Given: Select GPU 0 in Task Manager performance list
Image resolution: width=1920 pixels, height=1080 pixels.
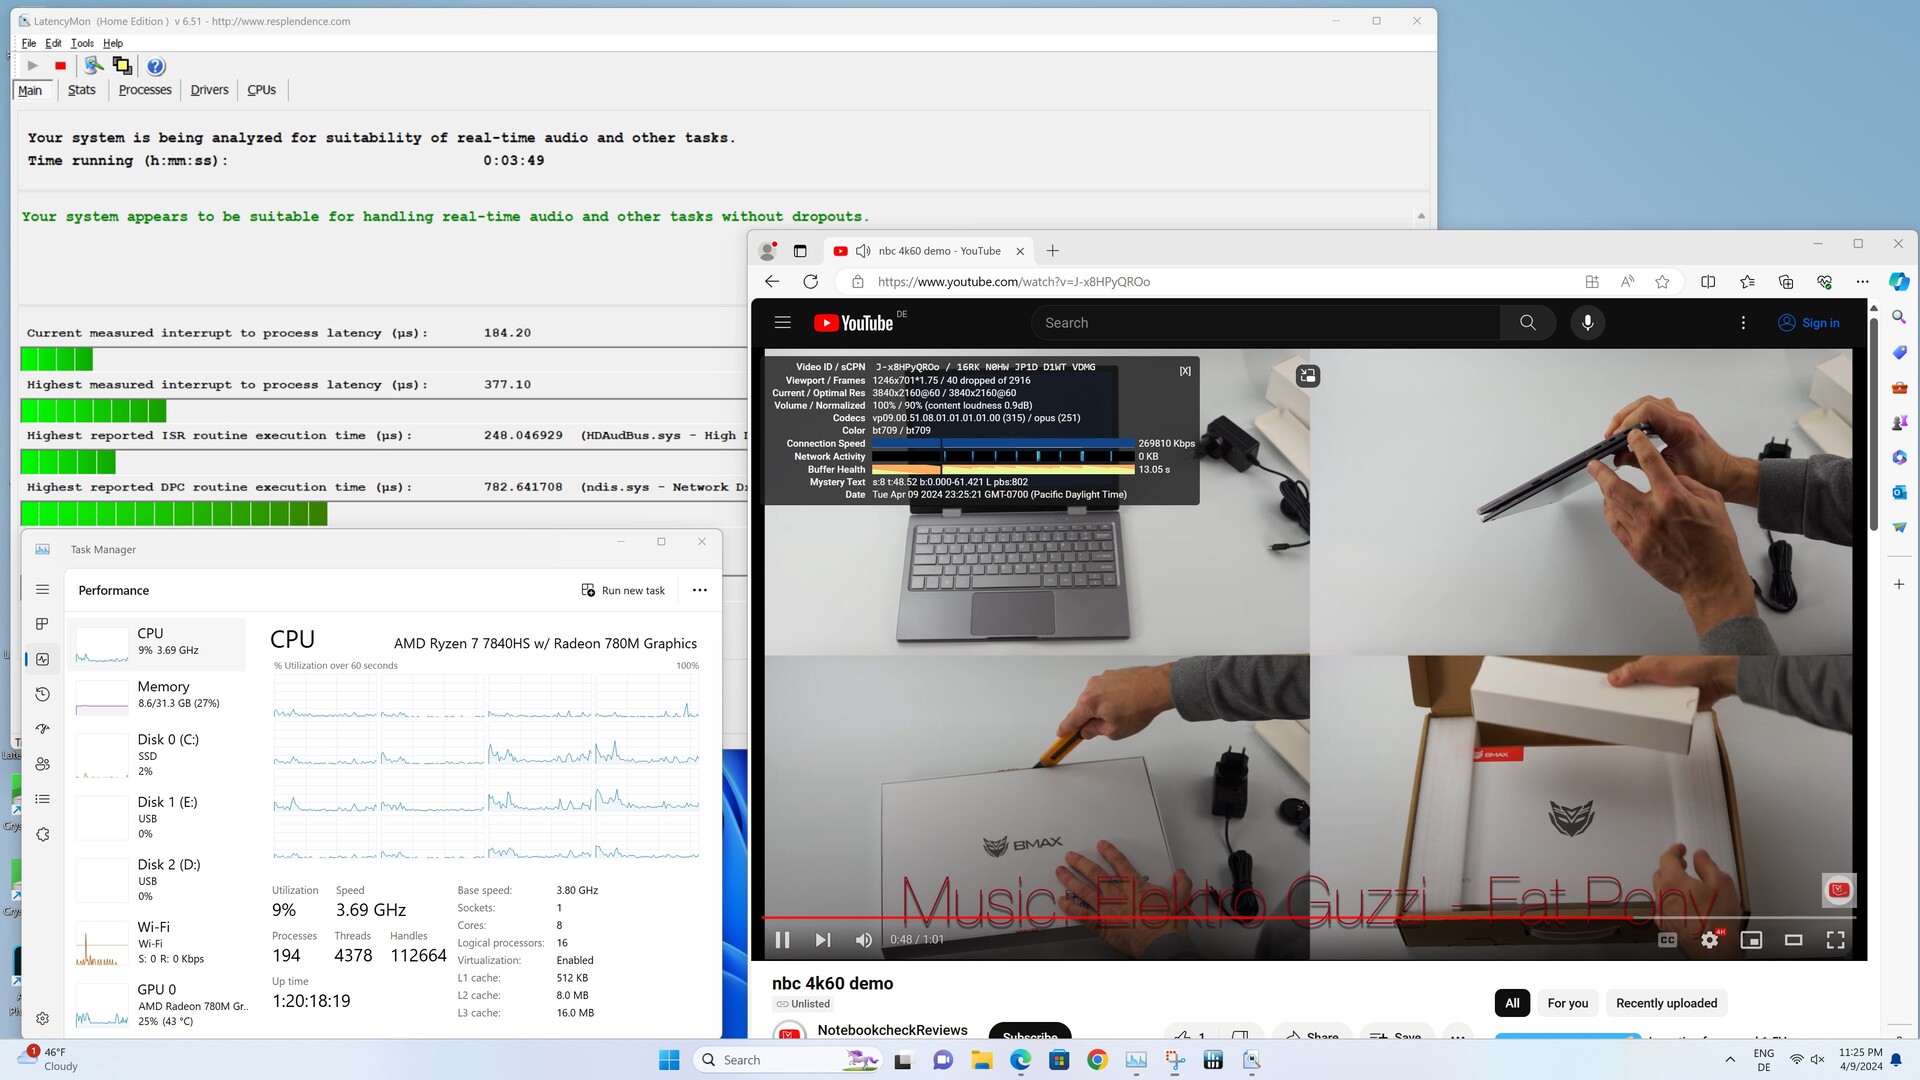Looking at the screenshot, I should point(157,1004).
